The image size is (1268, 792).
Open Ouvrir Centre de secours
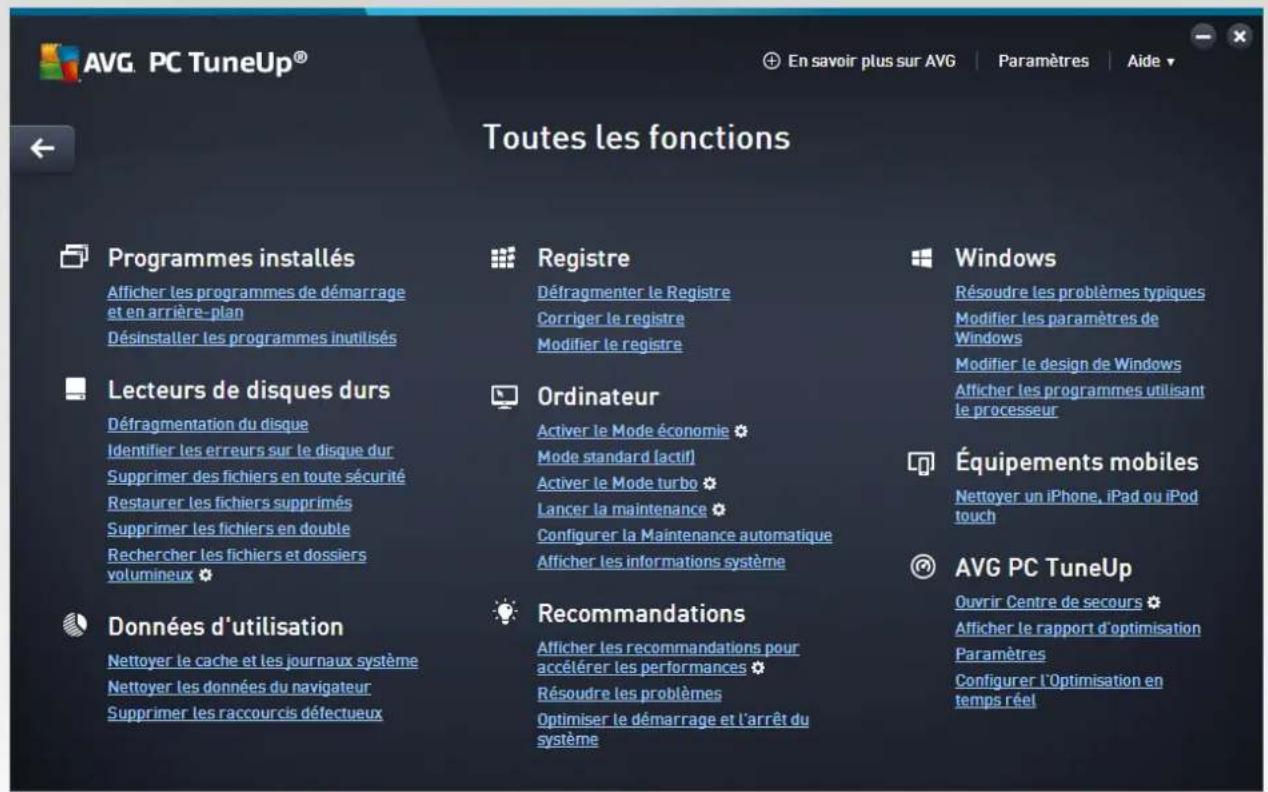pyautogui.click(x=1048, y=602)
